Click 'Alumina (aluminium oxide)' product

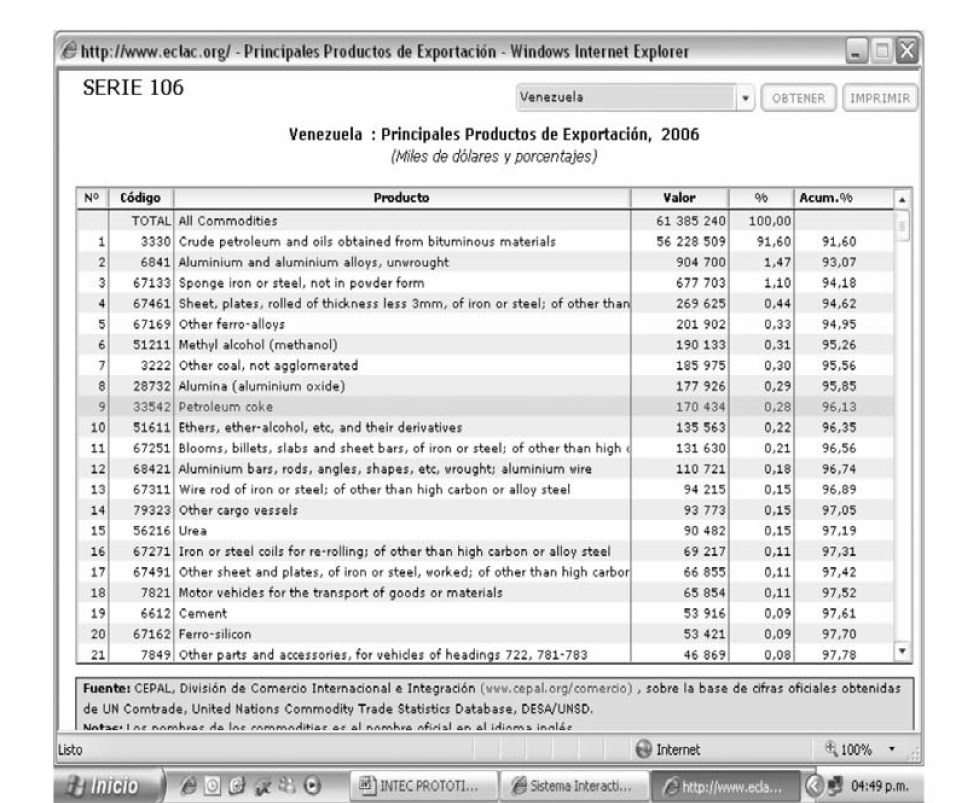point(262,386)
